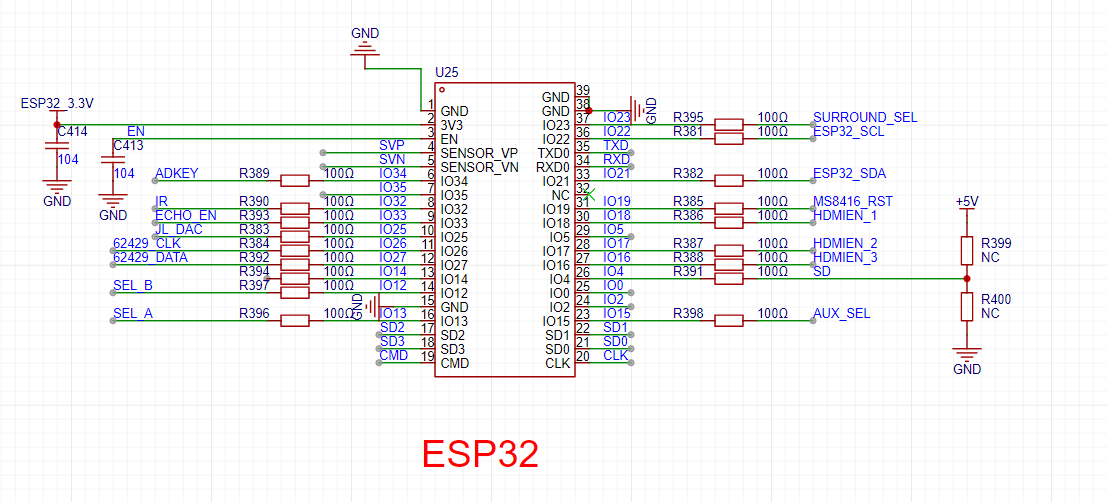Select the blue SVP net label

(392, 145)
